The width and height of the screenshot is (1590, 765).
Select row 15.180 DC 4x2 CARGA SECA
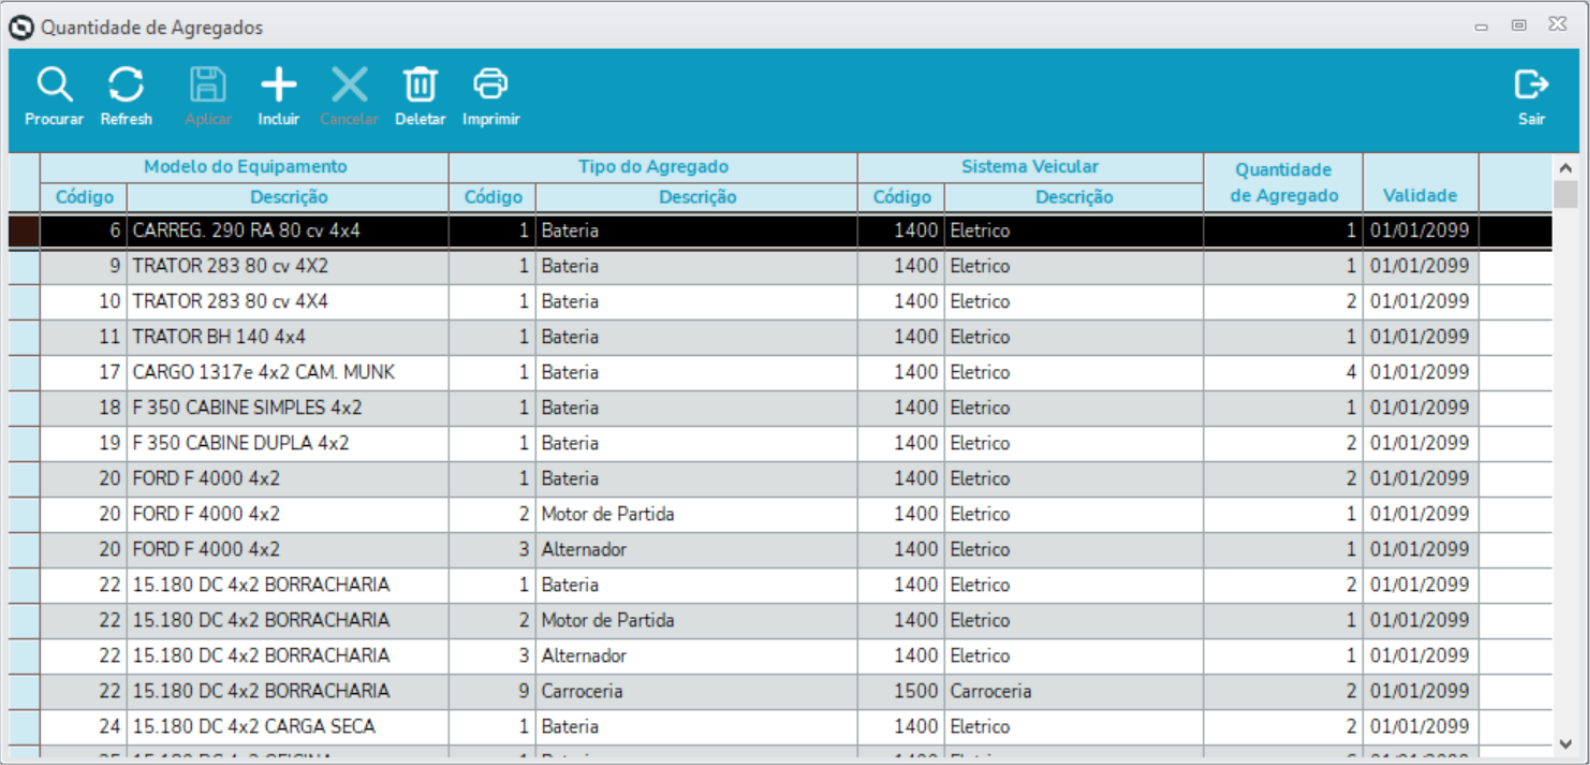[x=780, y=727]
